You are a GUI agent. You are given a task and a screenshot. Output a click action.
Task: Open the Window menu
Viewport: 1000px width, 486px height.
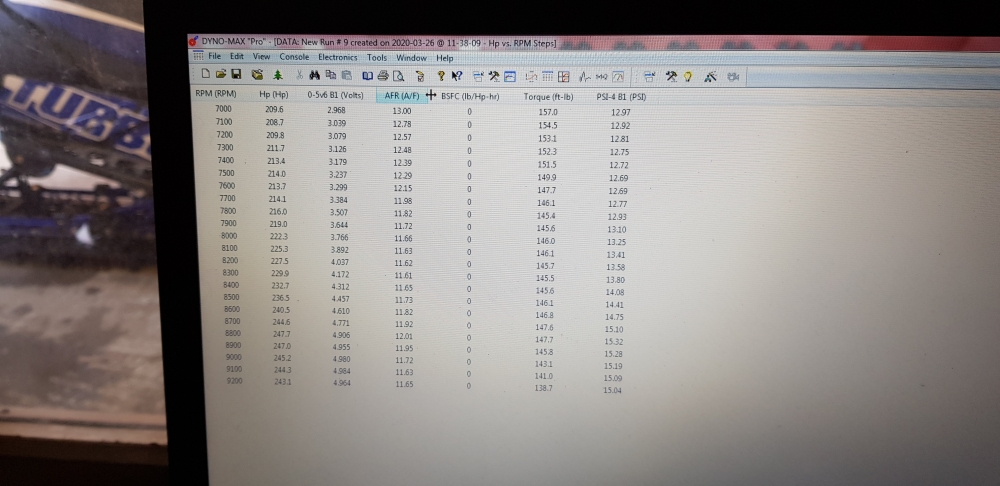(x=411, y=57)
